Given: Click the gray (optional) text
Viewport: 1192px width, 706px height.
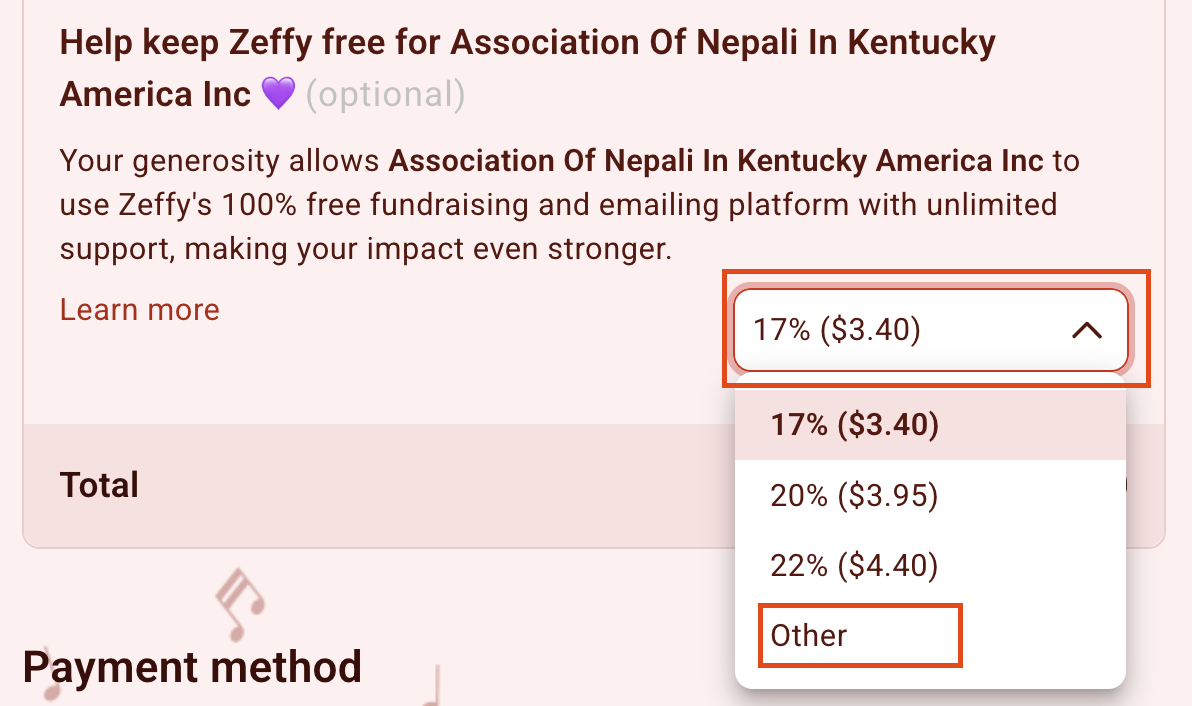Looking at the screenshot, I should click(x=385, y=95).
